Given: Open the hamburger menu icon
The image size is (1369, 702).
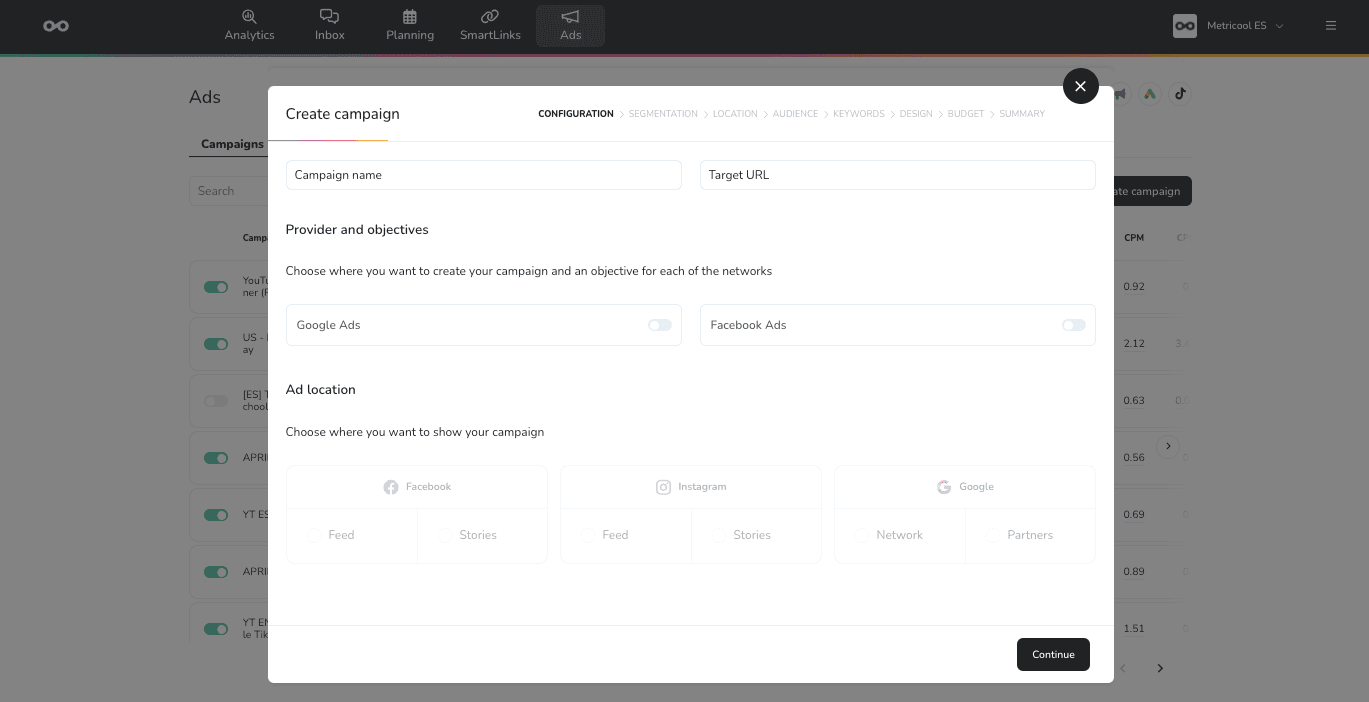Looking at the screenshot, I should [1330, 26].
